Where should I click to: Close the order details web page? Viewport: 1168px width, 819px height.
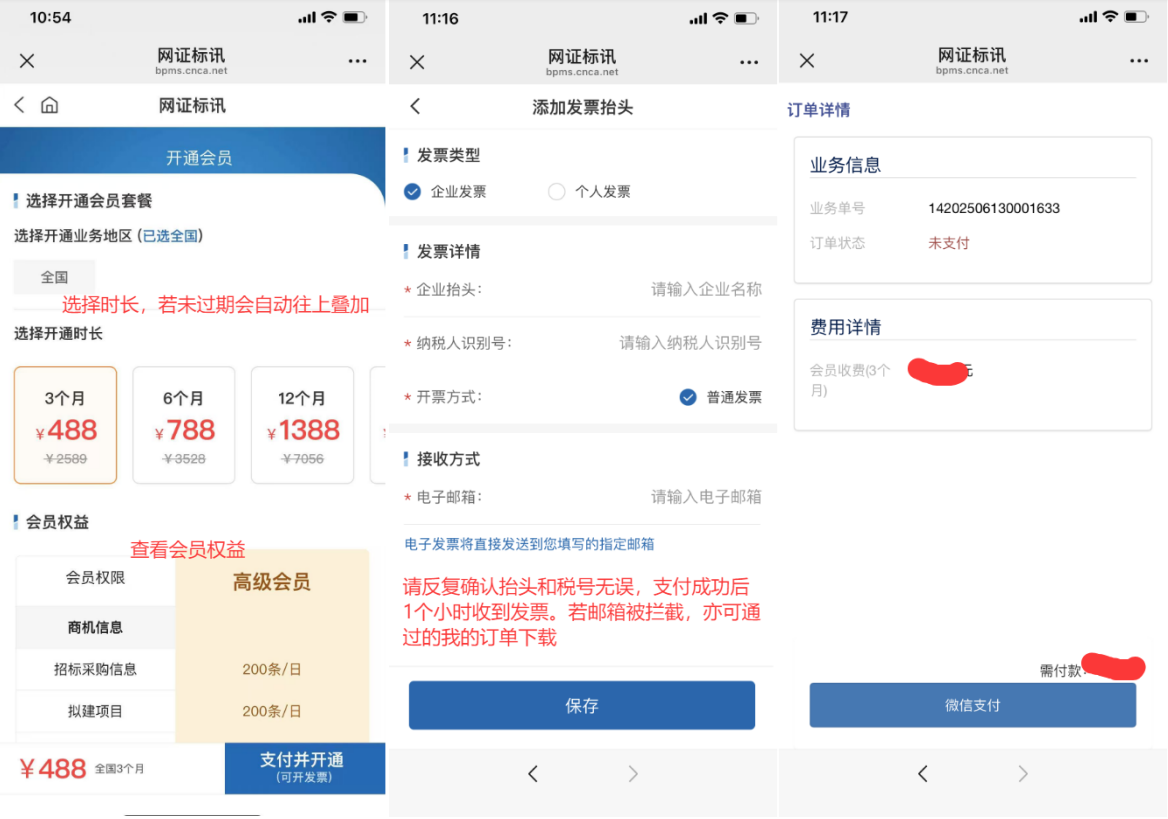(807, 61)
